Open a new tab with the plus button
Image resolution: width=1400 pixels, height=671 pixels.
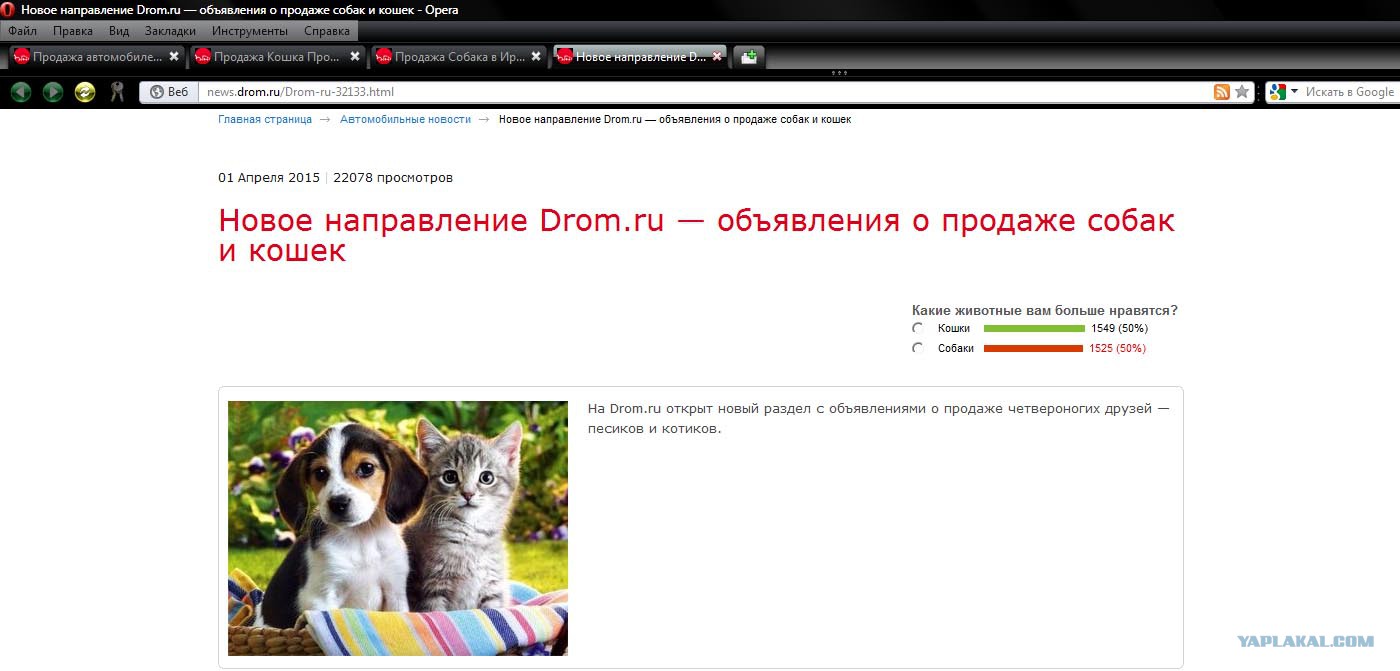pyautogui.click(x=749, y=57)
